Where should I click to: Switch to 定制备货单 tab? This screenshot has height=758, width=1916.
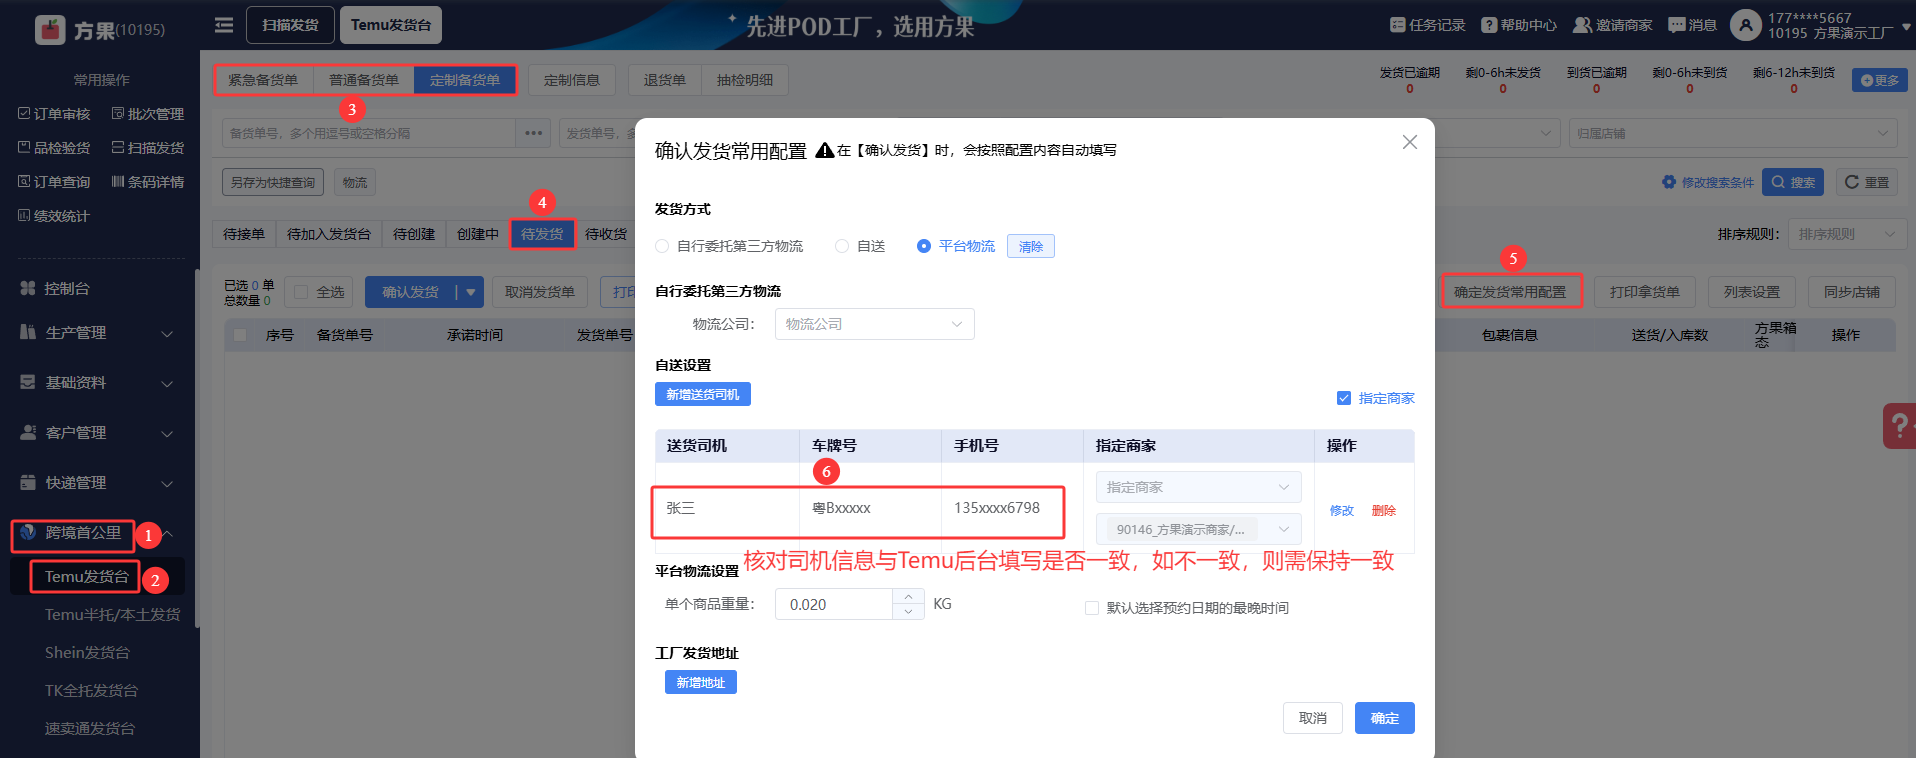pyautogui.click(x=465, y=80)
